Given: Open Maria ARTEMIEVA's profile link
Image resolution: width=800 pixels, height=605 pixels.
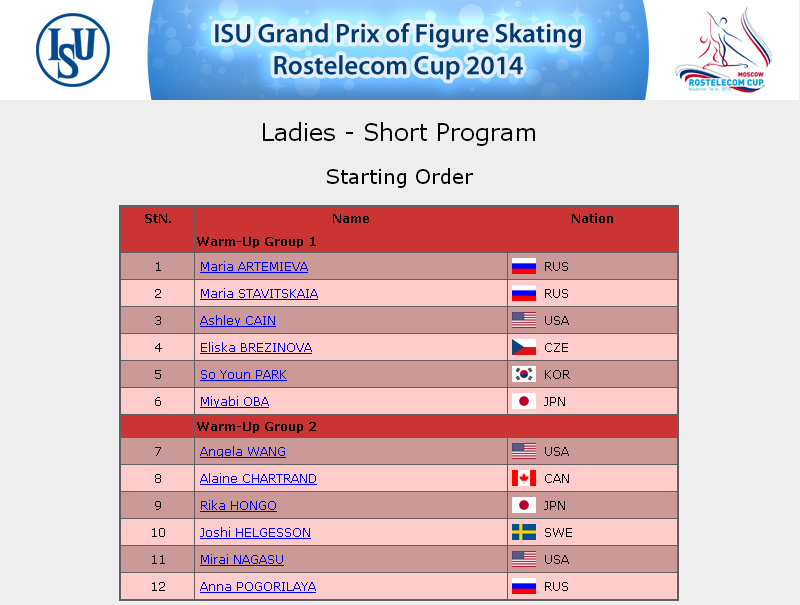Looking at the screenshot, I should (254, 266).
